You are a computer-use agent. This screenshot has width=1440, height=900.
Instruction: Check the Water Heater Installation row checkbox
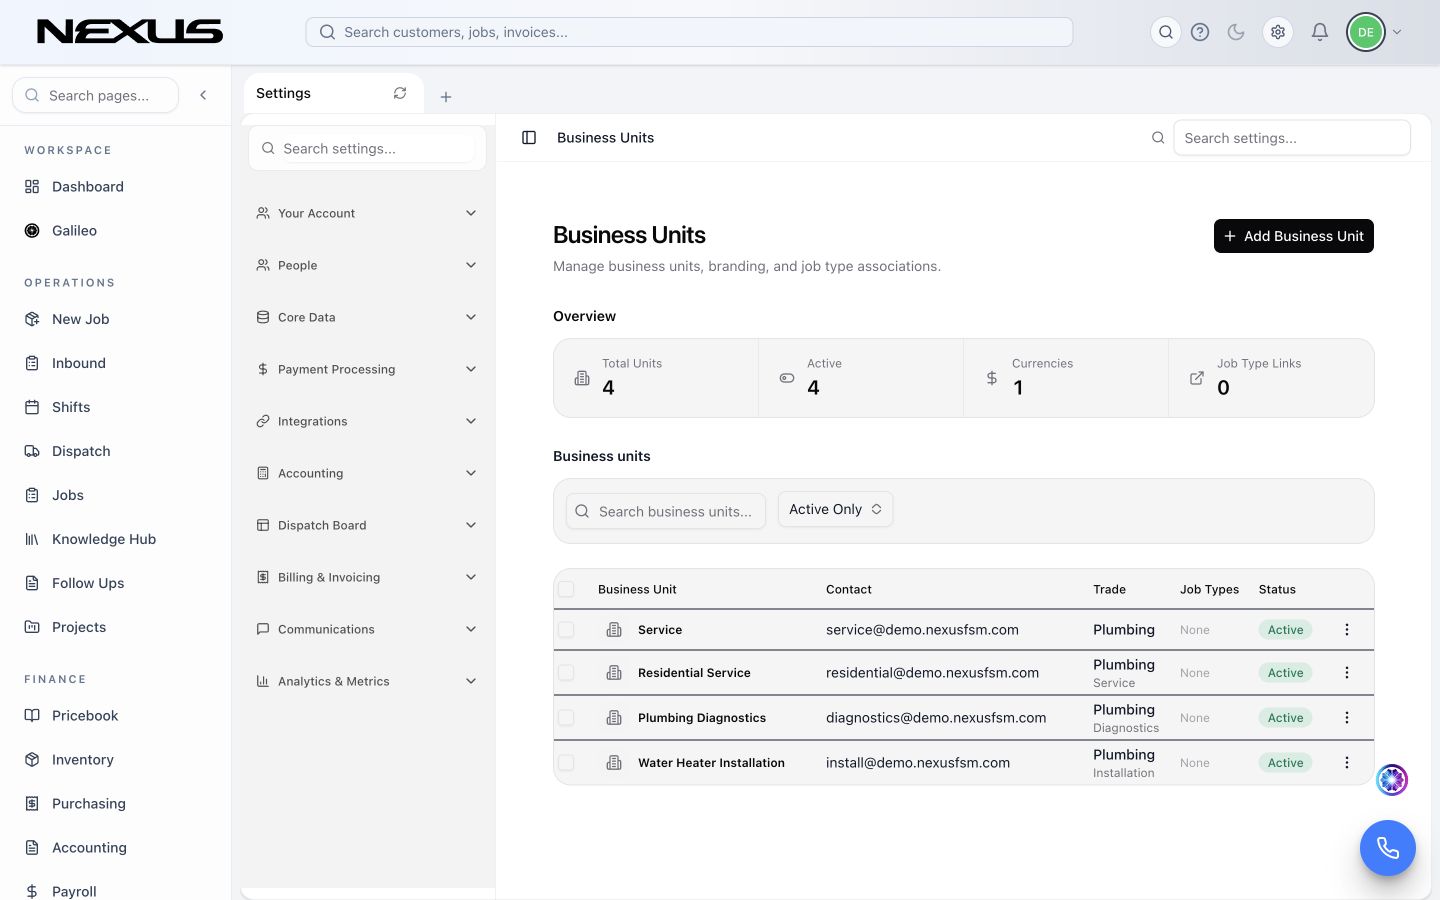coord(566,763)
